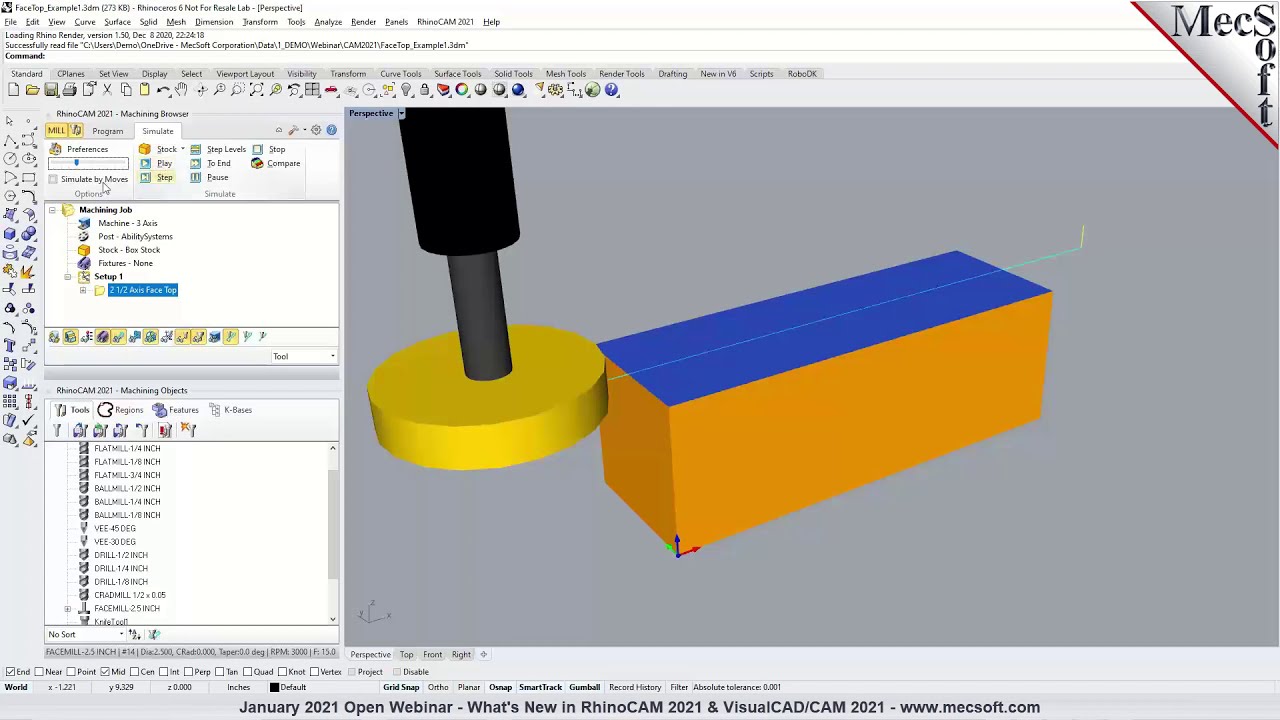Click the Zoom Extents icon
Image resolution: width=1280 pixels, height=720 pixels.
[x=256, y=90]
